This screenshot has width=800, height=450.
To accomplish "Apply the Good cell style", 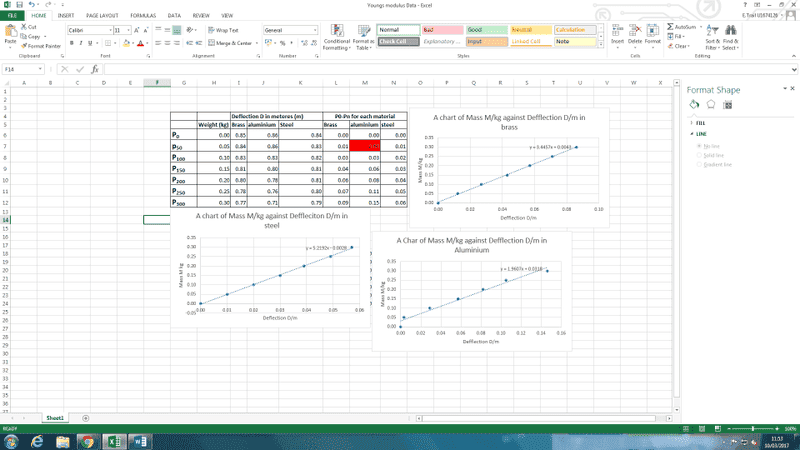I will tap(487, 30).
